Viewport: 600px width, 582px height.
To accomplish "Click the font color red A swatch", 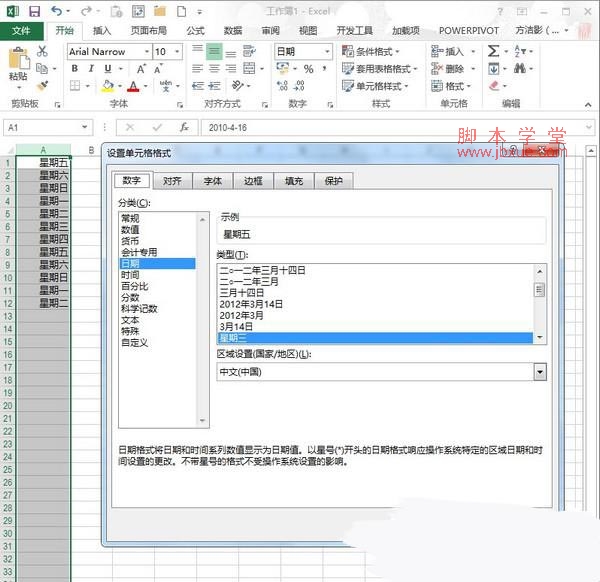I will [x=133, y=86].
